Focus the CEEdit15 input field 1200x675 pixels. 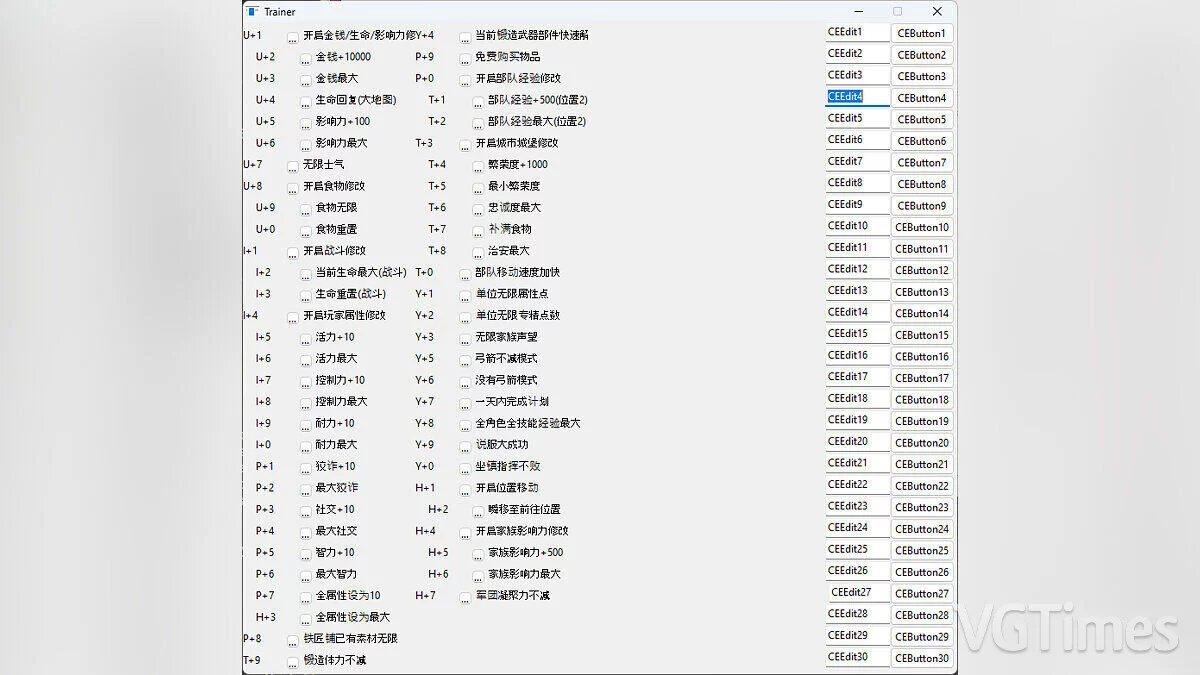tap(857, 334)
